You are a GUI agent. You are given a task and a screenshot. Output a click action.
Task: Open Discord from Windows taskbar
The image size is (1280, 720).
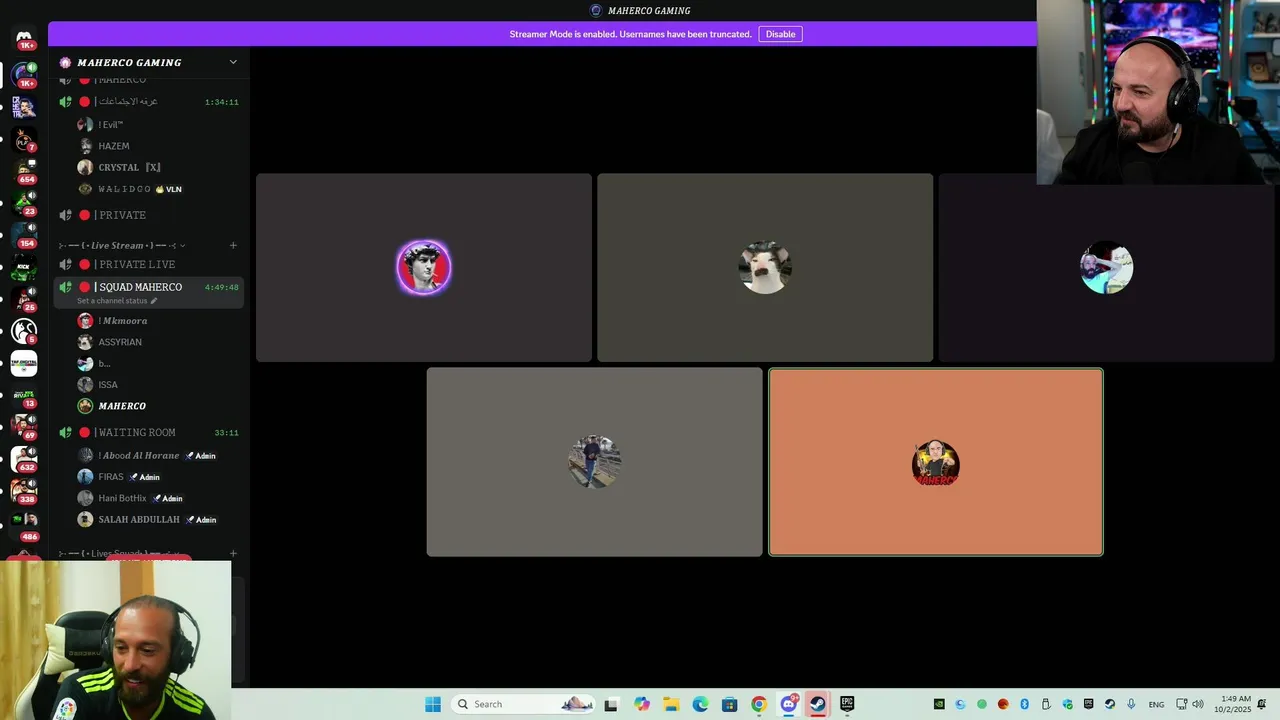click(x=788, y=704)
